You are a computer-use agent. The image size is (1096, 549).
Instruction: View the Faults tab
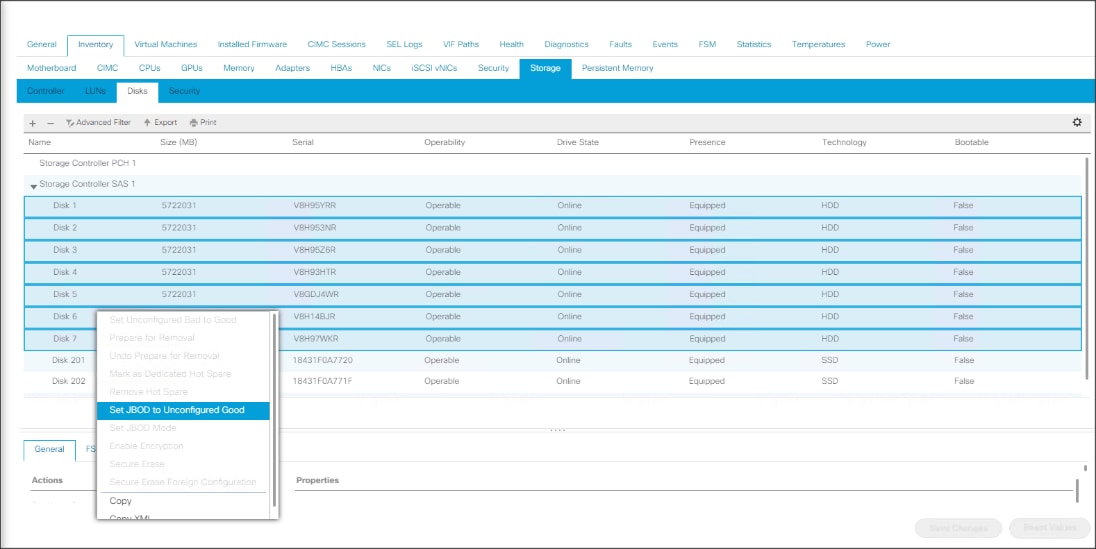click(x=620, y=44)
